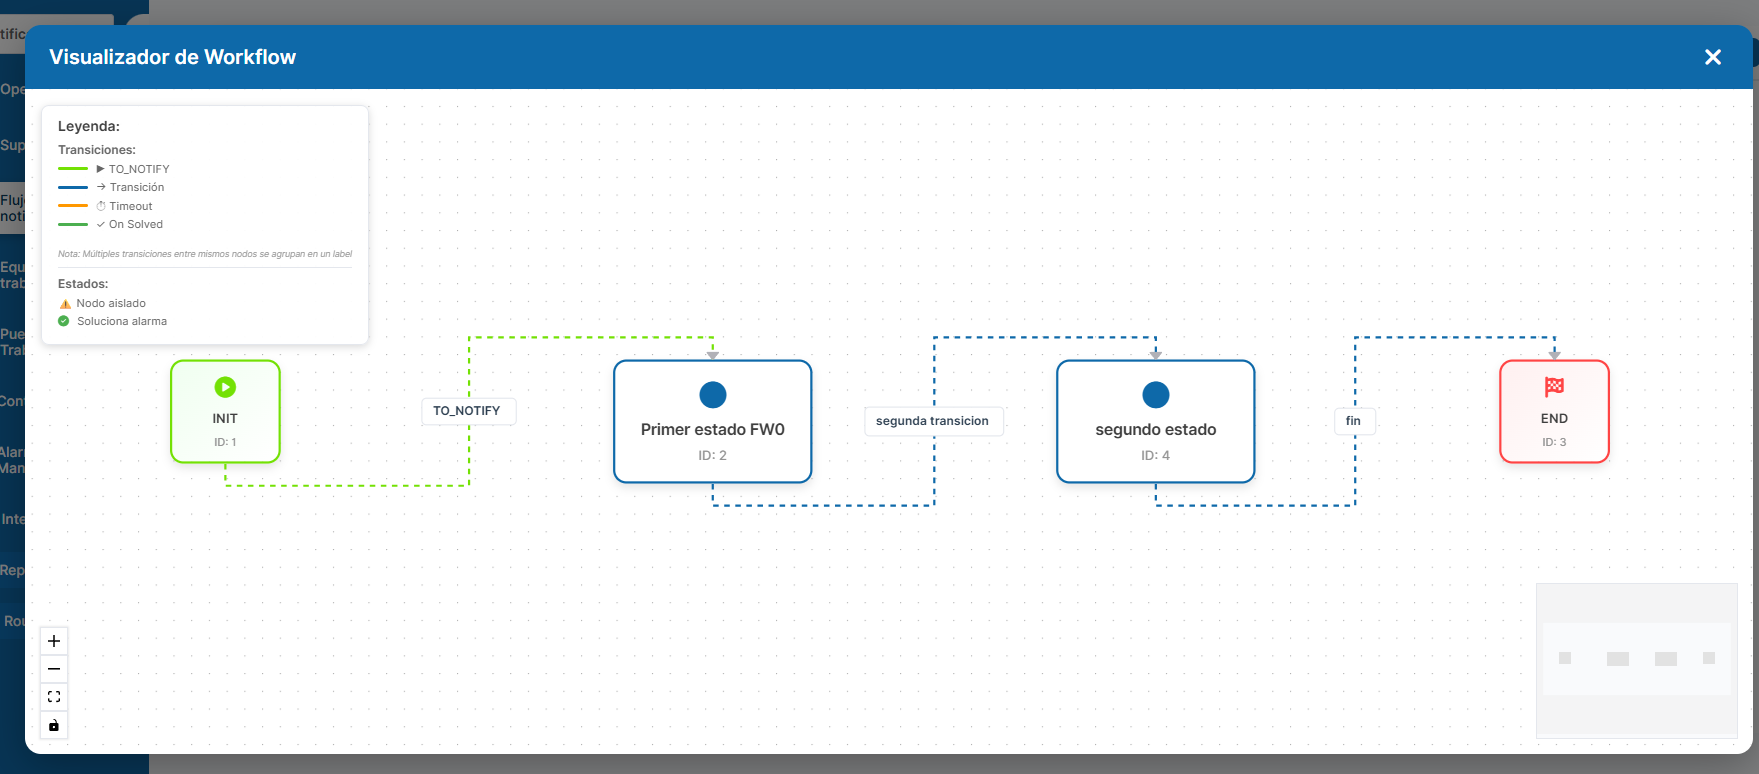Viewport: 1759px width, 774px height.
Task: Click the ID: 4 text
Action: pos(1156,455)
